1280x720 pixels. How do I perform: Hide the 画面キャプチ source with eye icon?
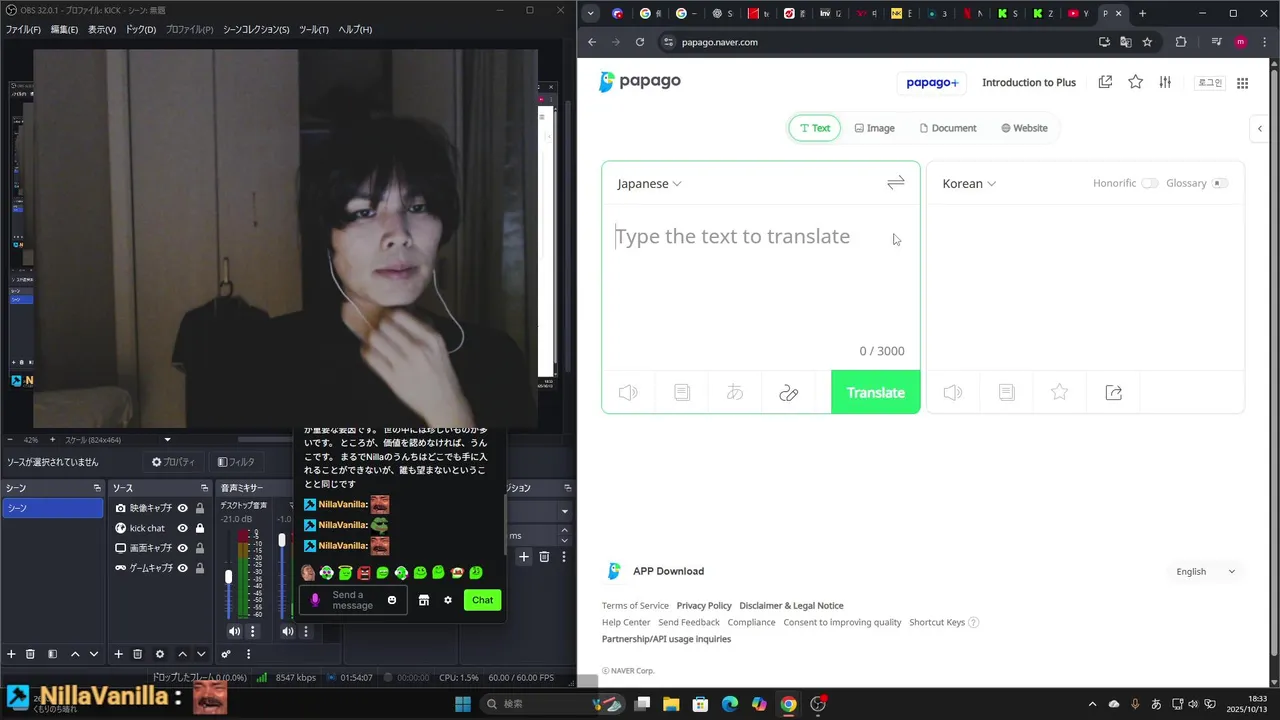tap(183, 548)
